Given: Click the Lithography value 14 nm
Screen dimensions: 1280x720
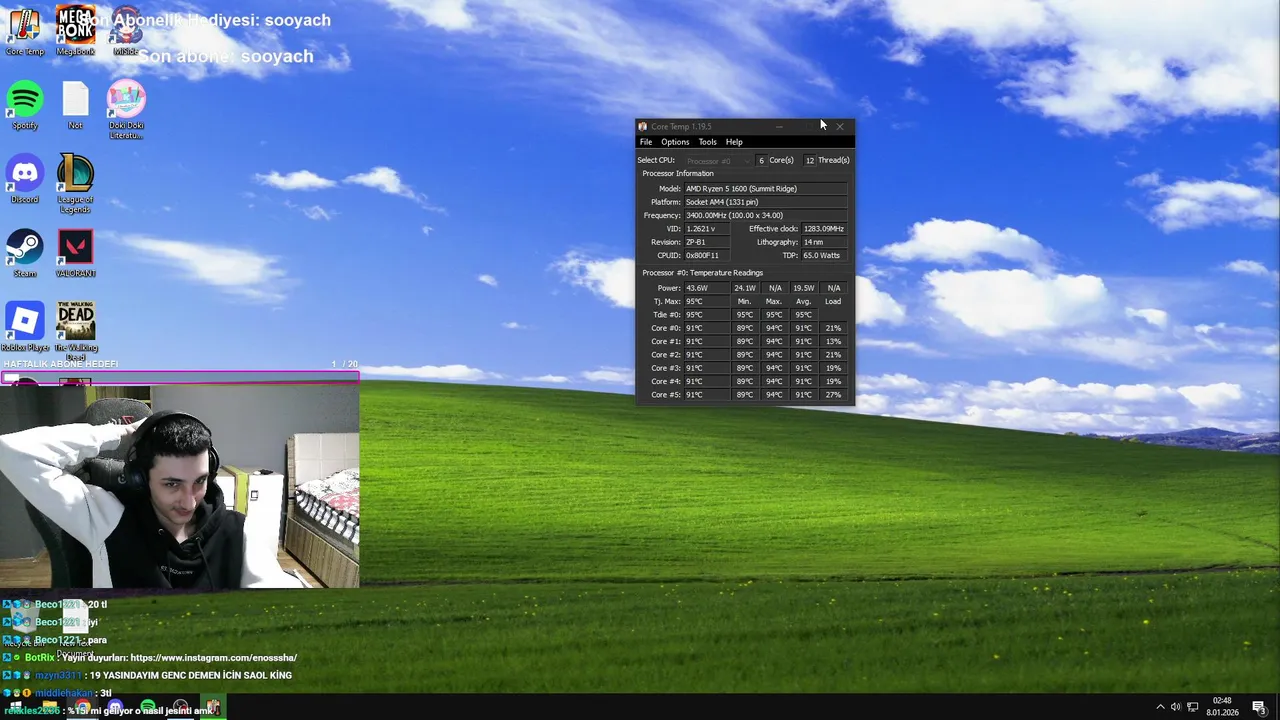Looking at the screenshot, I should (825, 242).
